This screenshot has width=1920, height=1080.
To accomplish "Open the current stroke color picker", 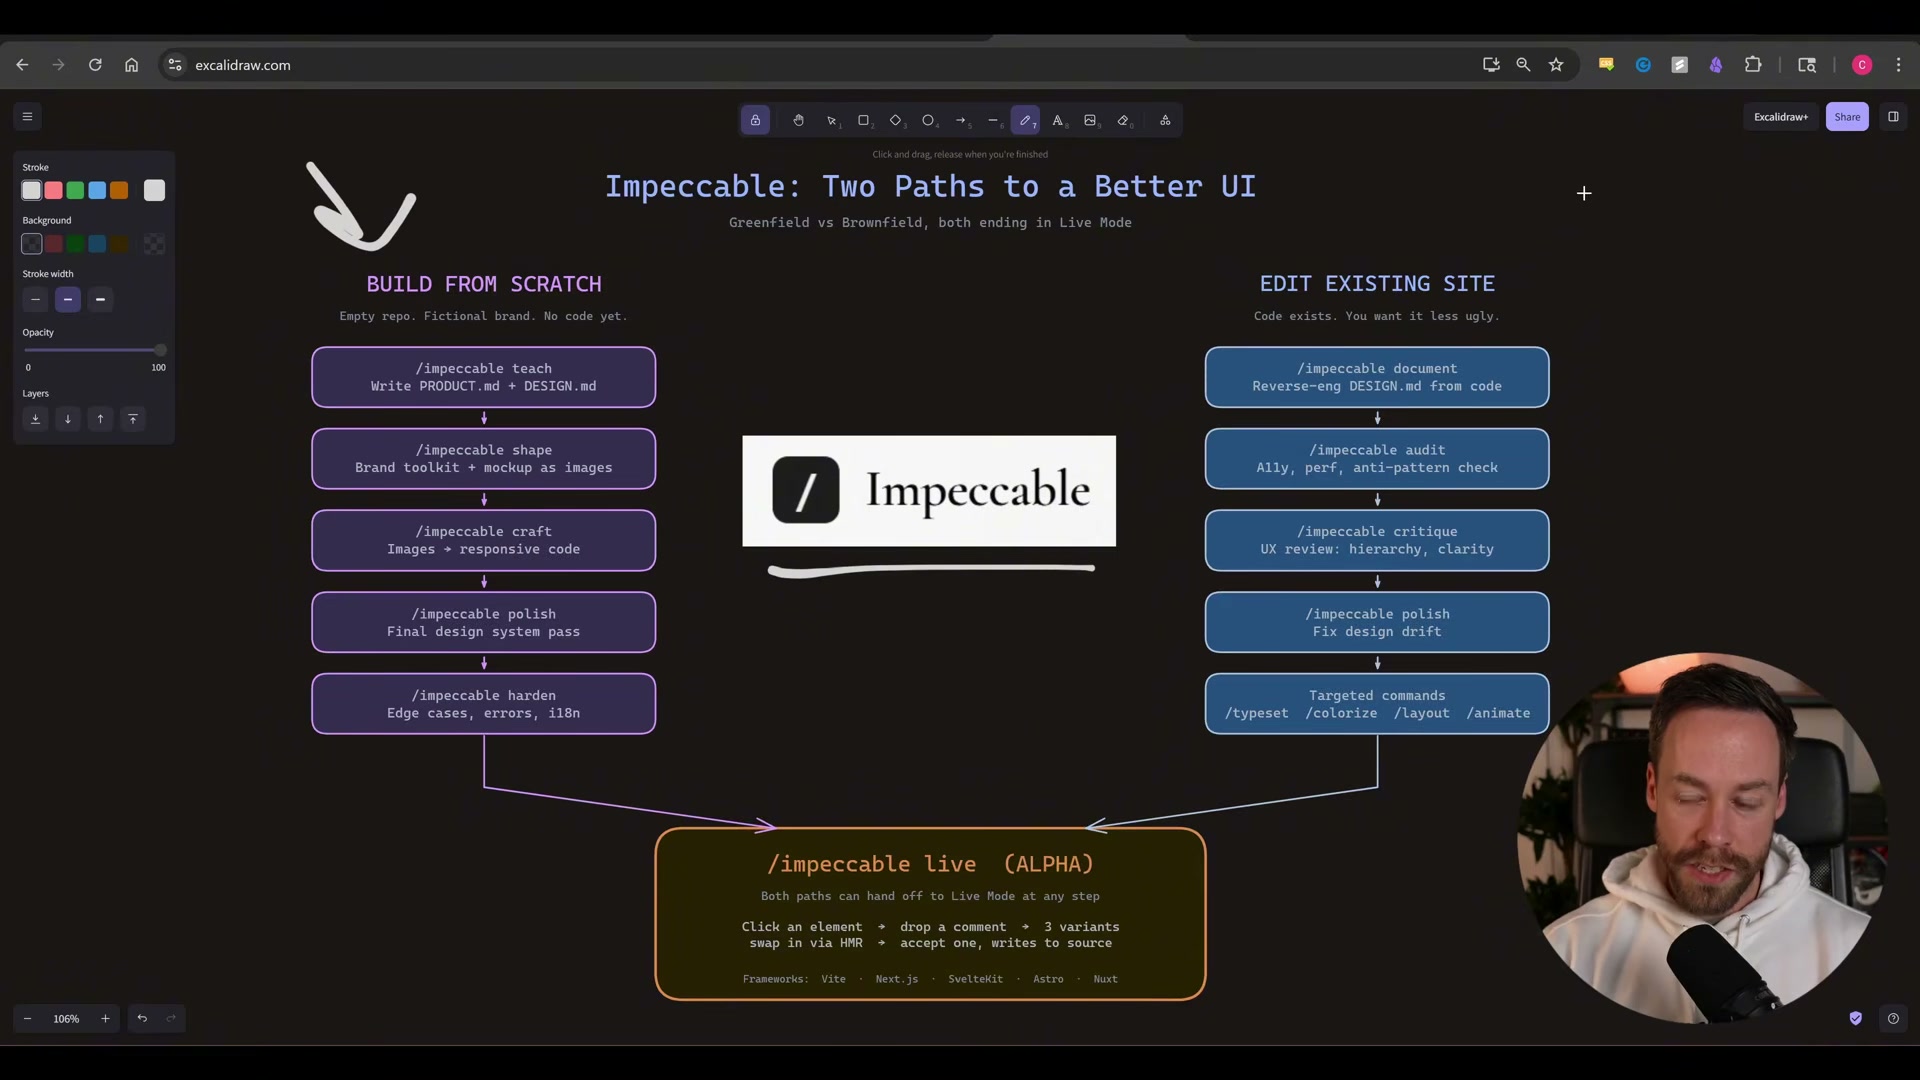I will click(x=154, y=190).
